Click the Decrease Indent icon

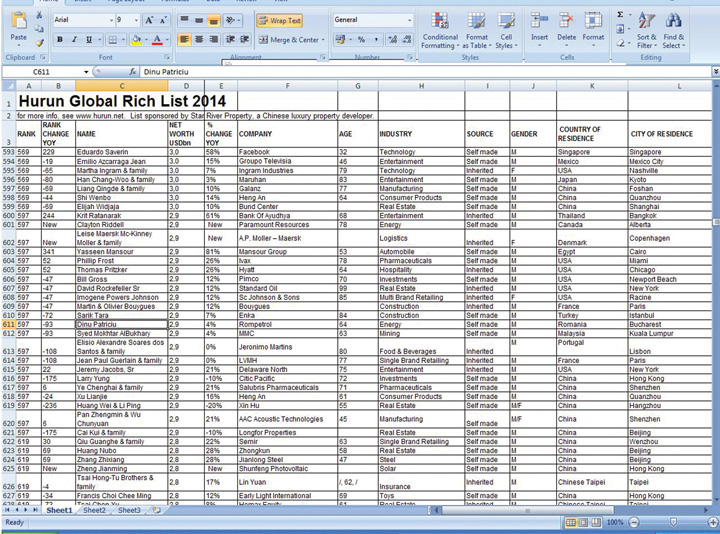tap(230, 39)
